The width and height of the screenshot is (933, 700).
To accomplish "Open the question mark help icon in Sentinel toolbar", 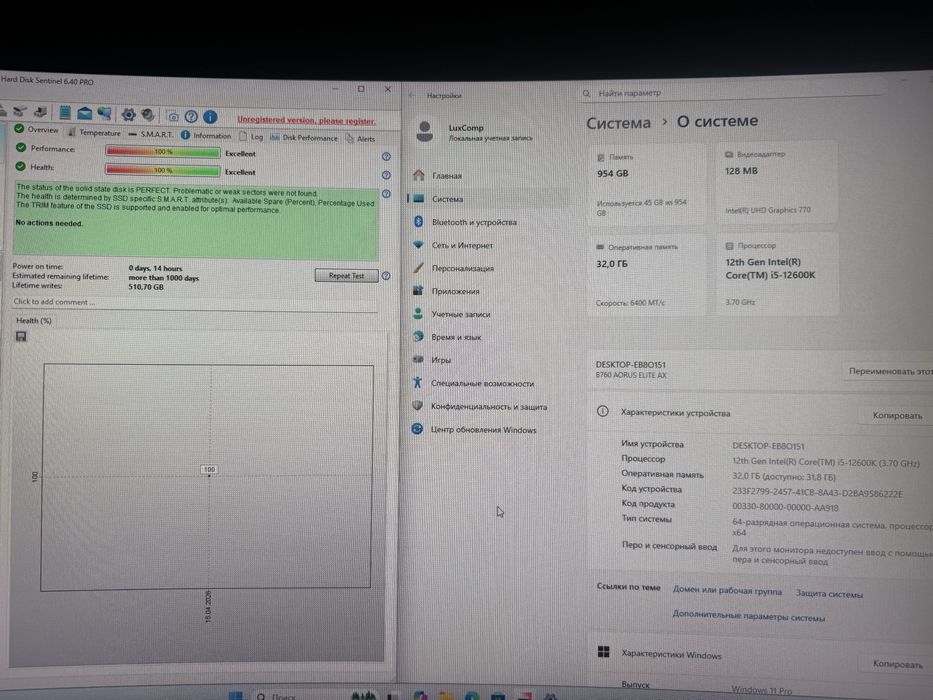I will pyautogui.click(x=191, y=117).
